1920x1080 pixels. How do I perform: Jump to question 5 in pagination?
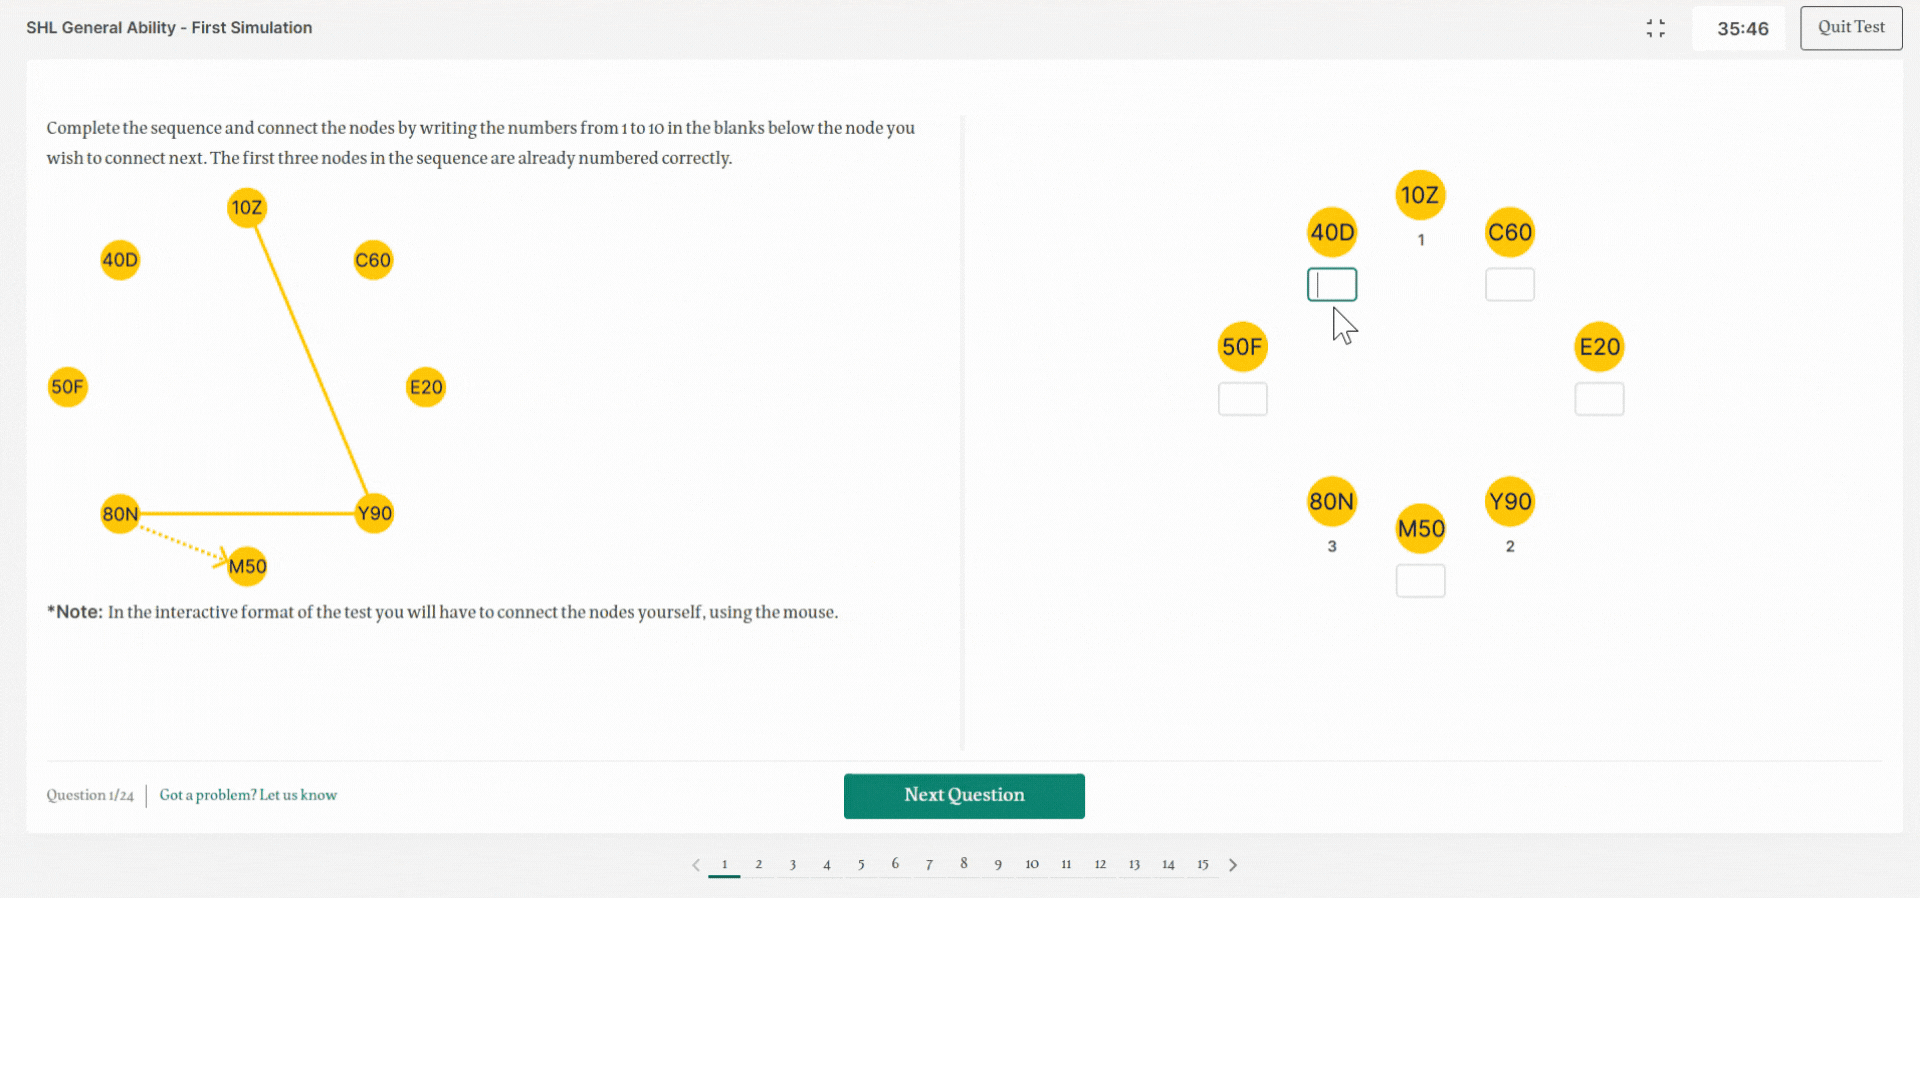point(861,865)
